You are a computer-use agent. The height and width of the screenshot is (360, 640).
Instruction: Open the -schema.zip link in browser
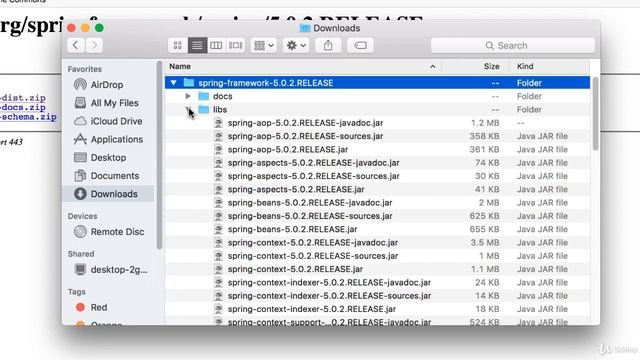point(28,117)
